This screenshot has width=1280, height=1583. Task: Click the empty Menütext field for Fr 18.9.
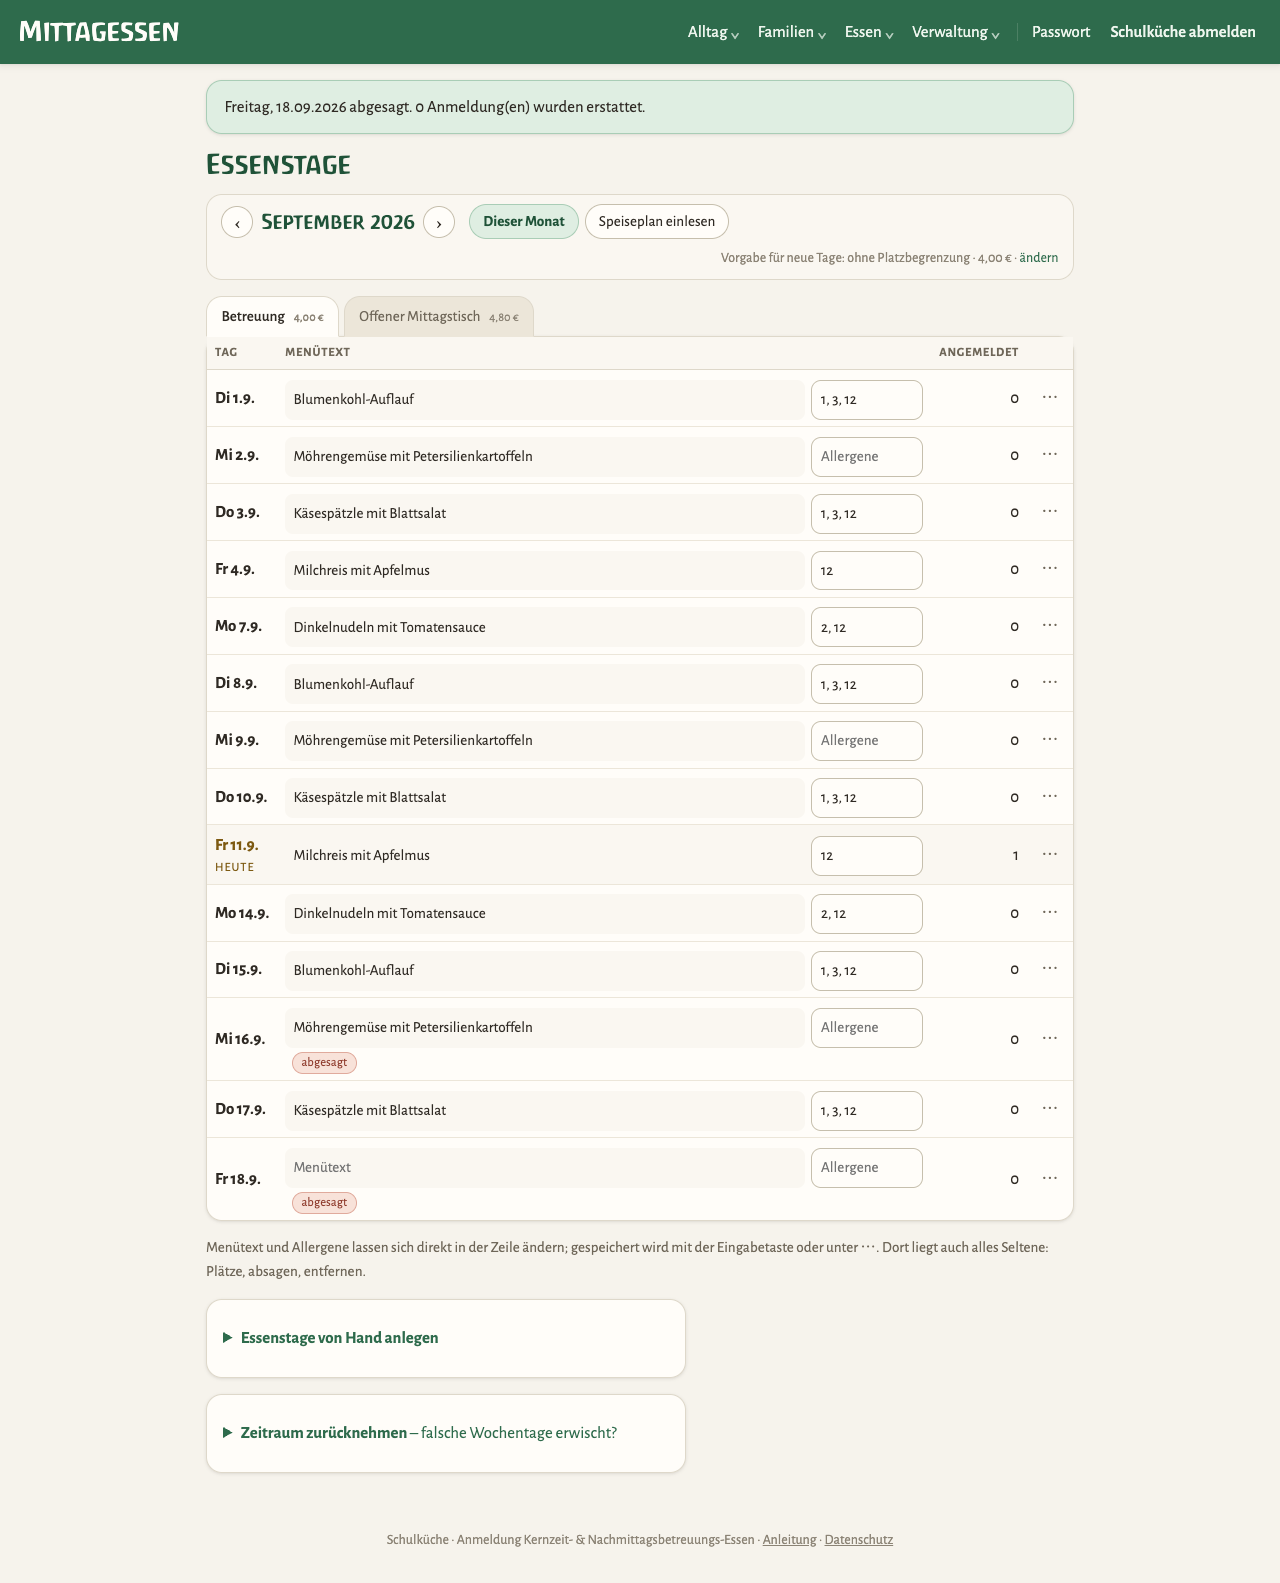(545, 1168)
